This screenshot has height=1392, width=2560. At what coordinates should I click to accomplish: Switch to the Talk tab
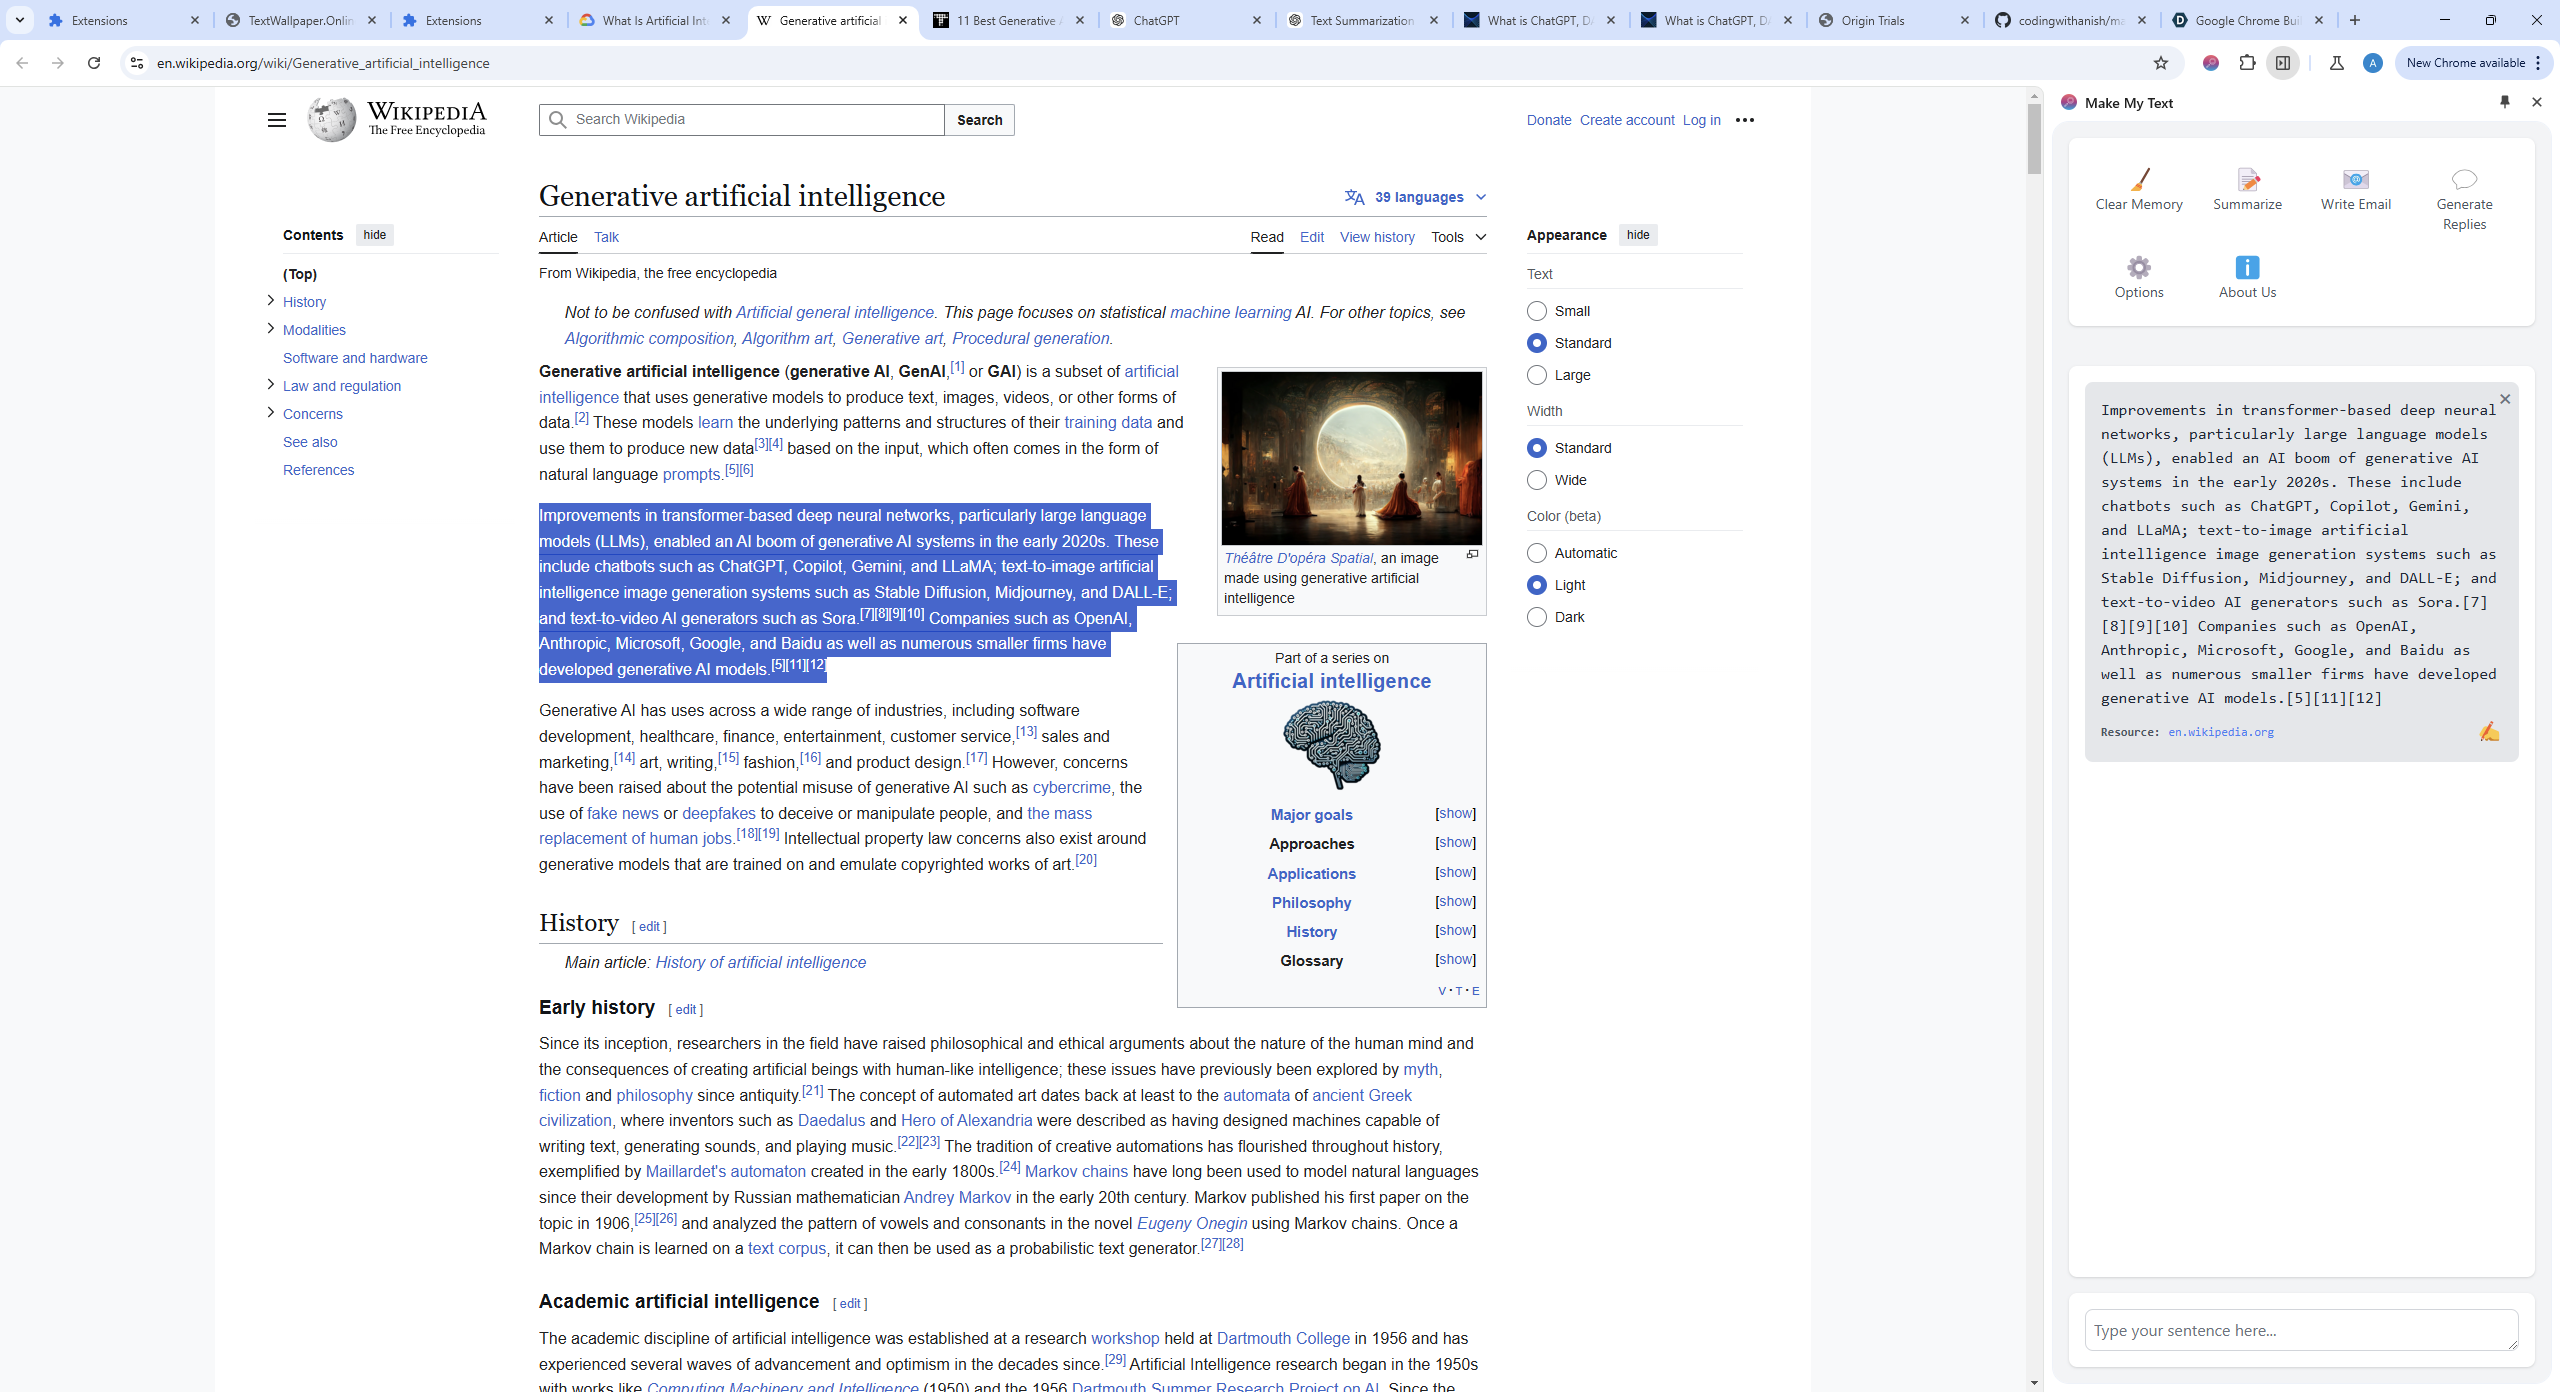pos(606,237)
